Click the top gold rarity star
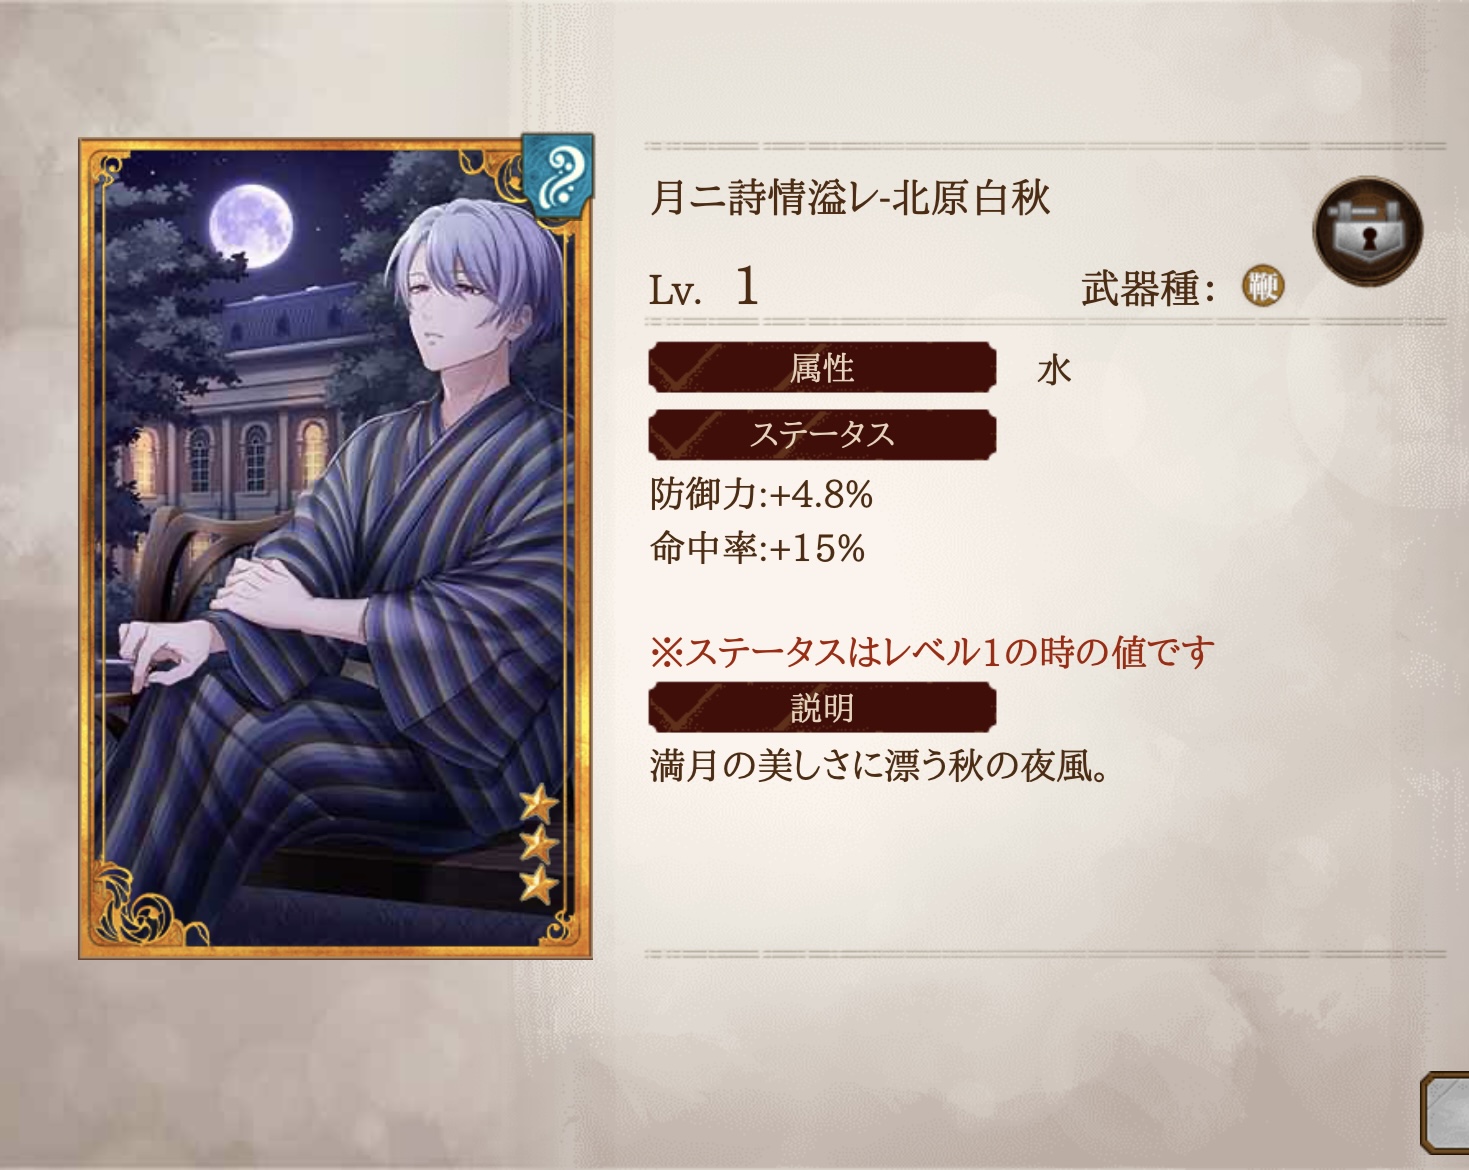The image size is (1469, 1170). point(539,803)
